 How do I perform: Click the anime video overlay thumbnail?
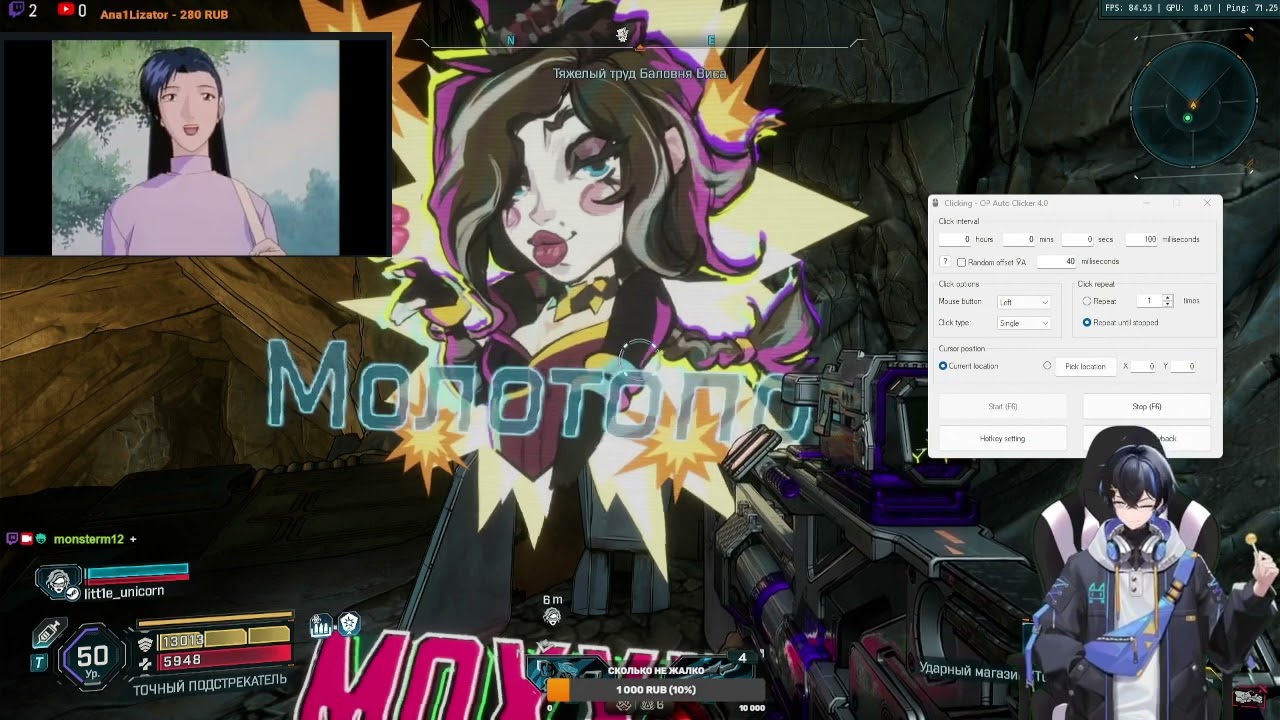point(196,148)
